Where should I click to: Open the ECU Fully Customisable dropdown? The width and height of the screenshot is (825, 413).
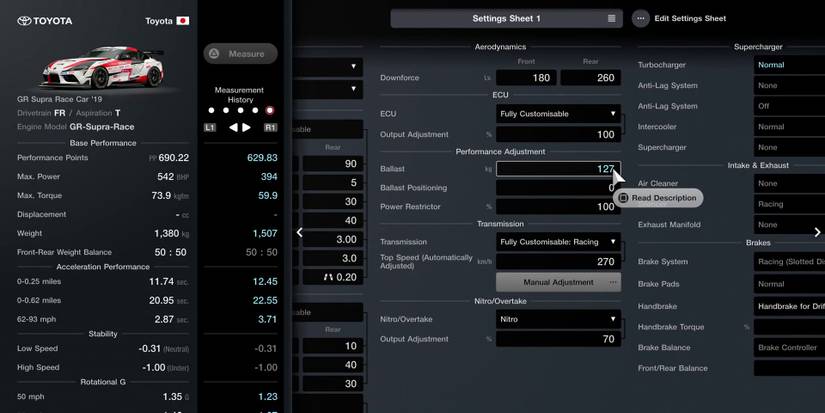(x=558, y=114)
